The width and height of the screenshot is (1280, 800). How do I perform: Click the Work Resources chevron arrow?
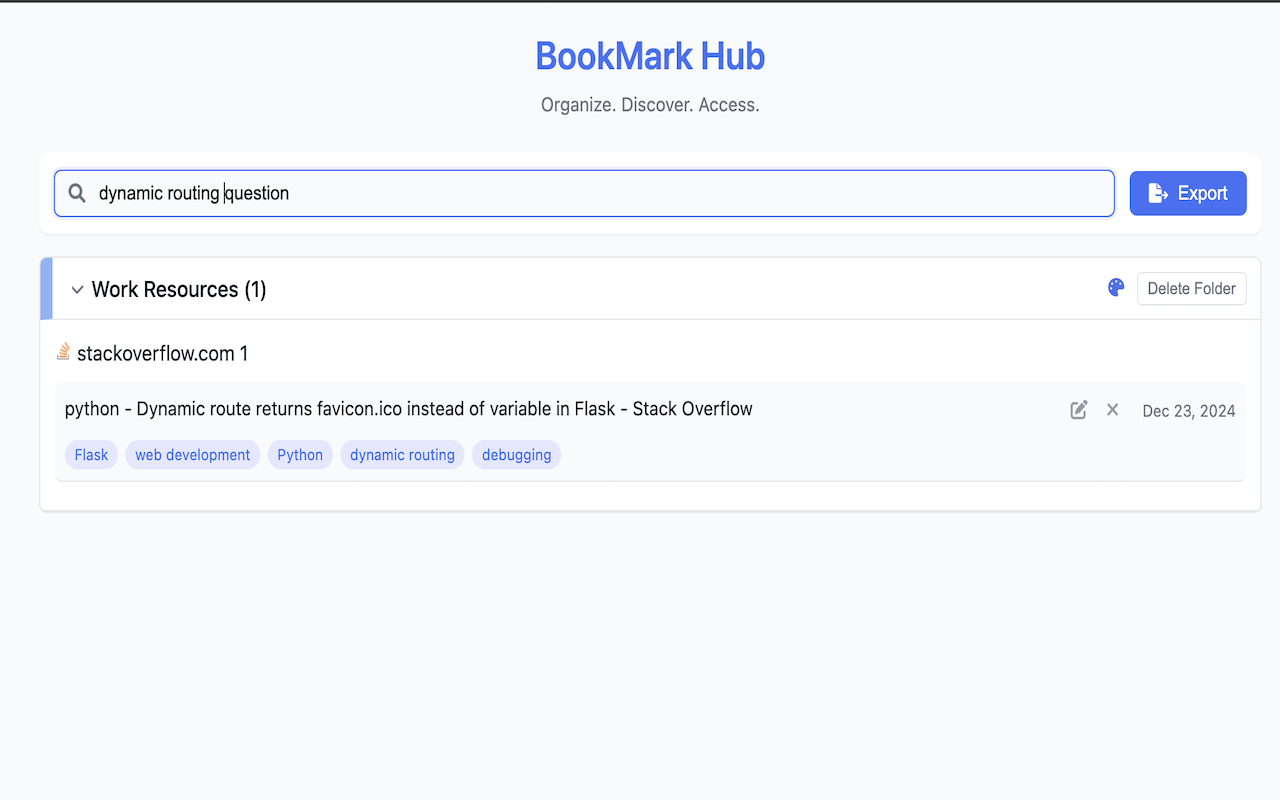tap(77, 289)
